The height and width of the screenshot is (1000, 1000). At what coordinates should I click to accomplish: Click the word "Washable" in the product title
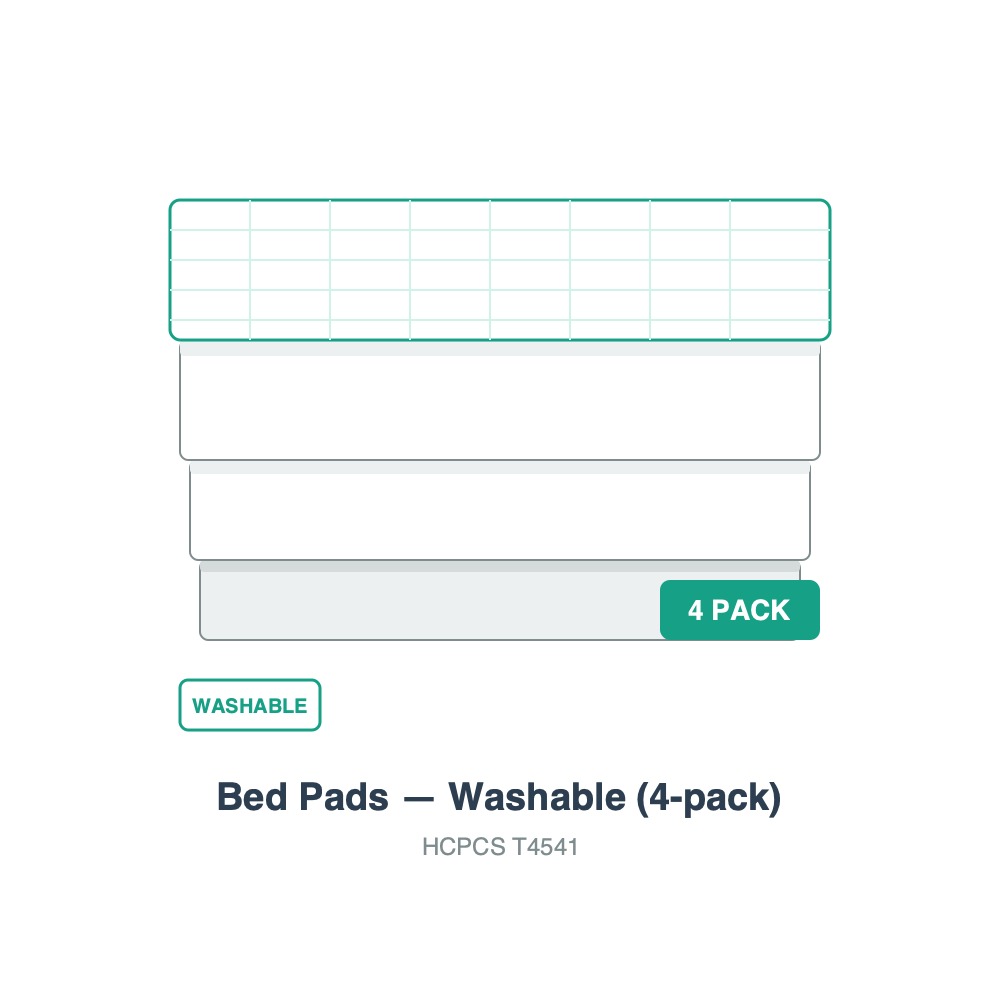pos(538,797)
